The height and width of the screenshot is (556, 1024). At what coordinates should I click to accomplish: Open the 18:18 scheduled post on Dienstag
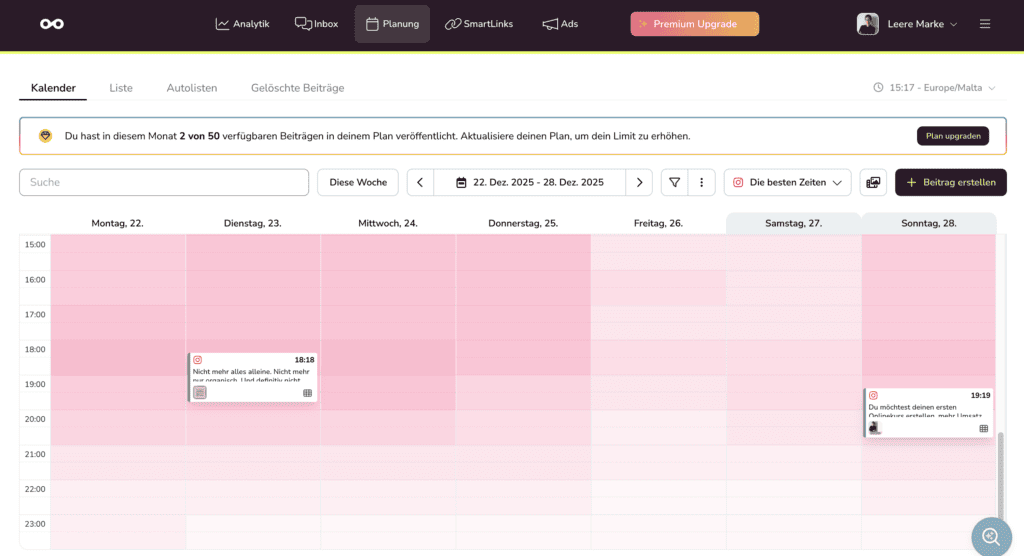[253, 377]
